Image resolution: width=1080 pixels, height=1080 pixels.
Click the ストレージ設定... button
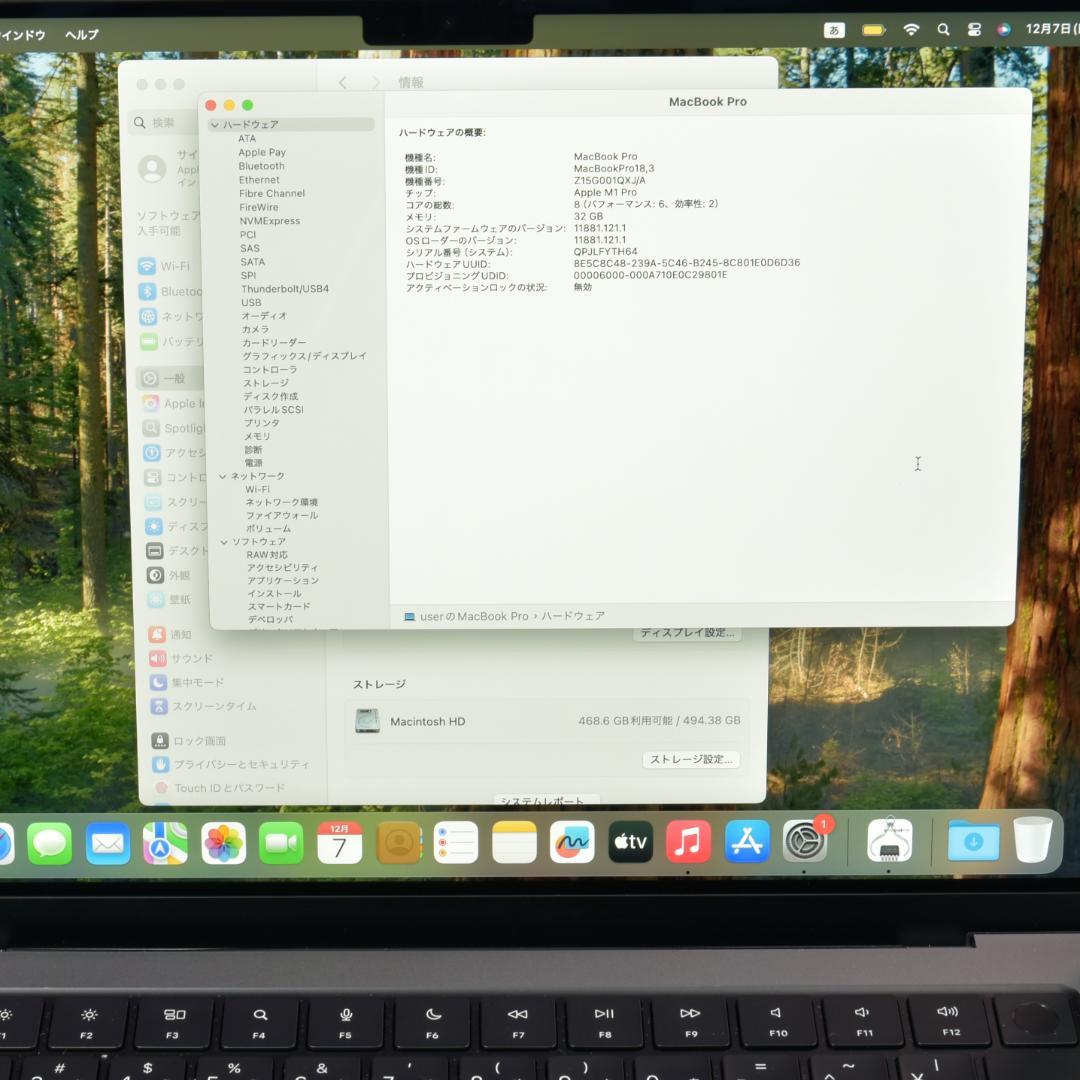[x=691, y=760]
